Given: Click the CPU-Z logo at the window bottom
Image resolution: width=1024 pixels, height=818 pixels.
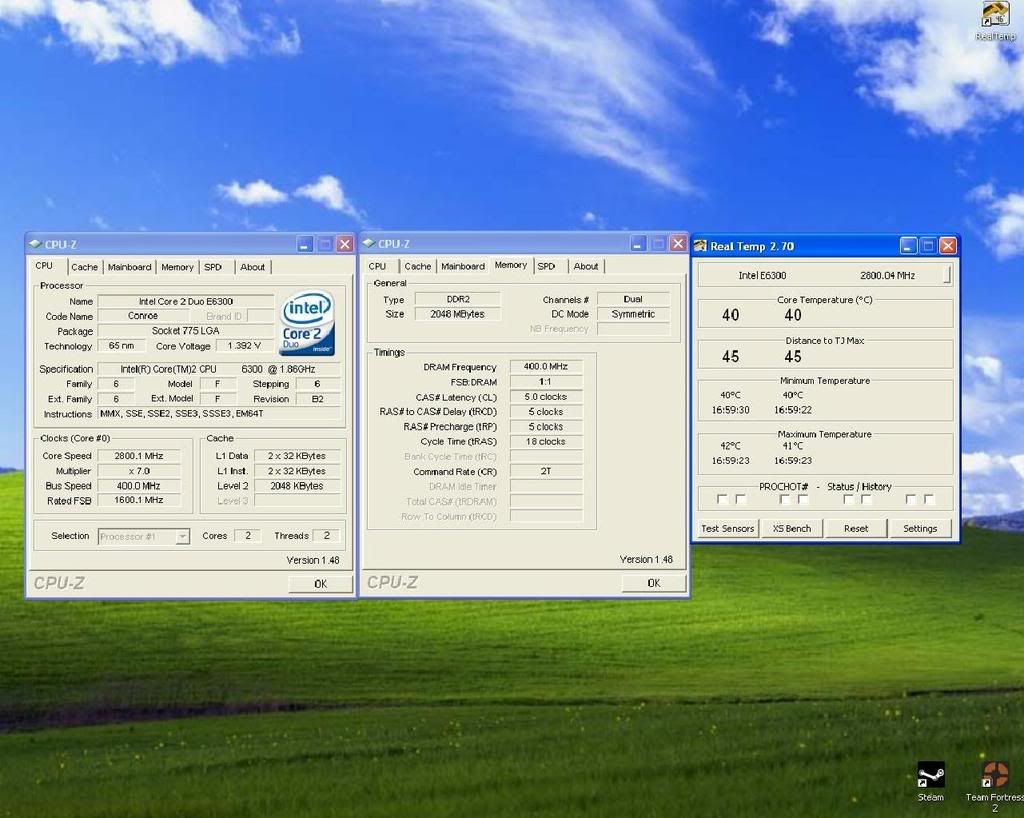Looking at the screenshot, I should (x=59, y=582).
